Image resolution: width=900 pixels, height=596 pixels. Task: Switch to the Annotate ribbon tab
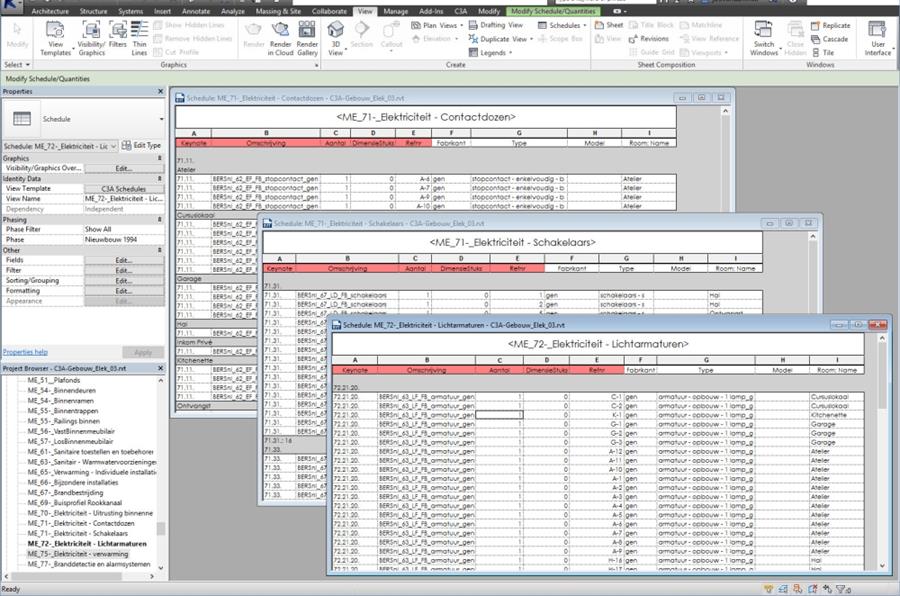pyautogui.click(x=197, y=11)
